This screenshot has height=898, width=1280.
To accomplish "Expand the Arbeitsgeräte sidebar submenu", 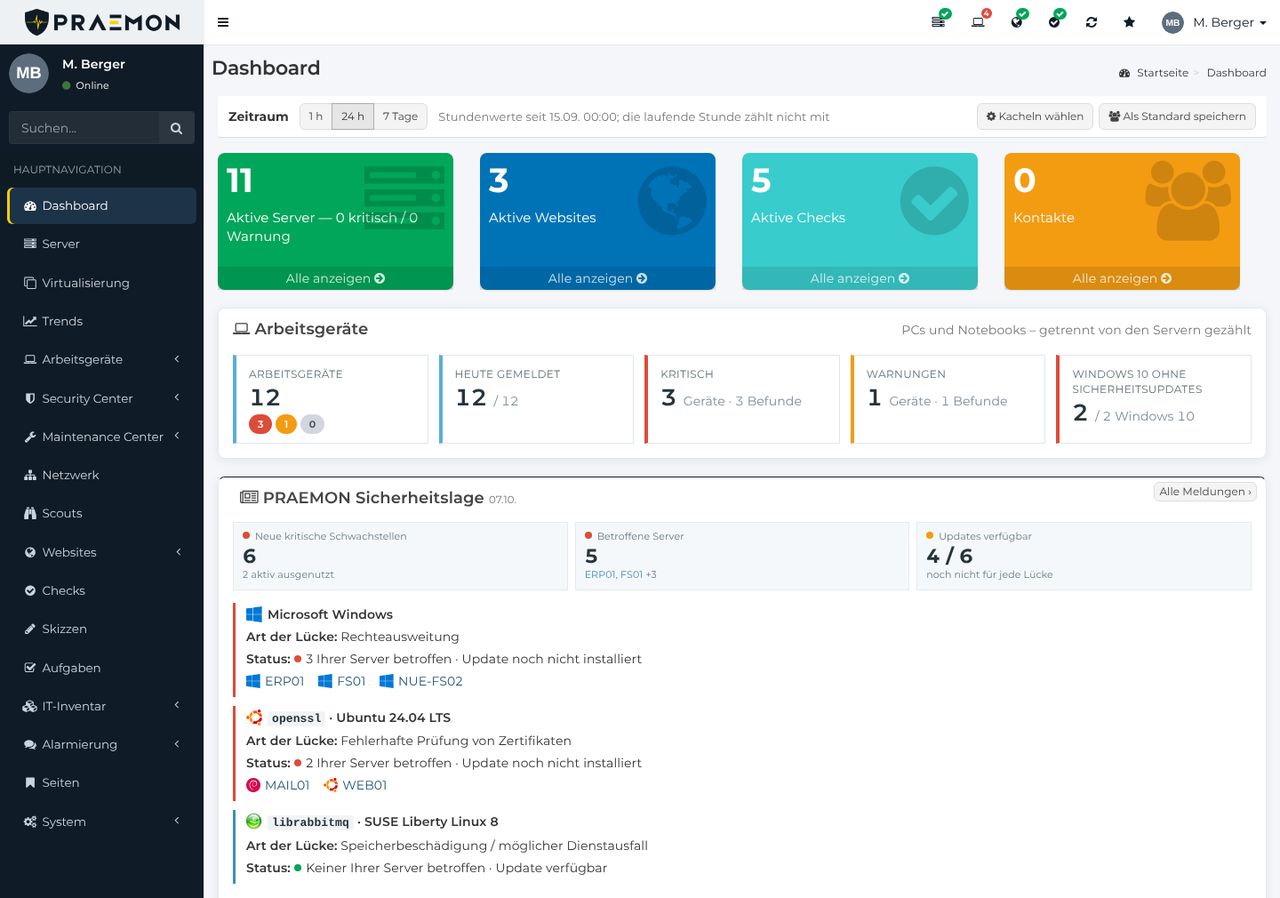I will click(177, 359).
